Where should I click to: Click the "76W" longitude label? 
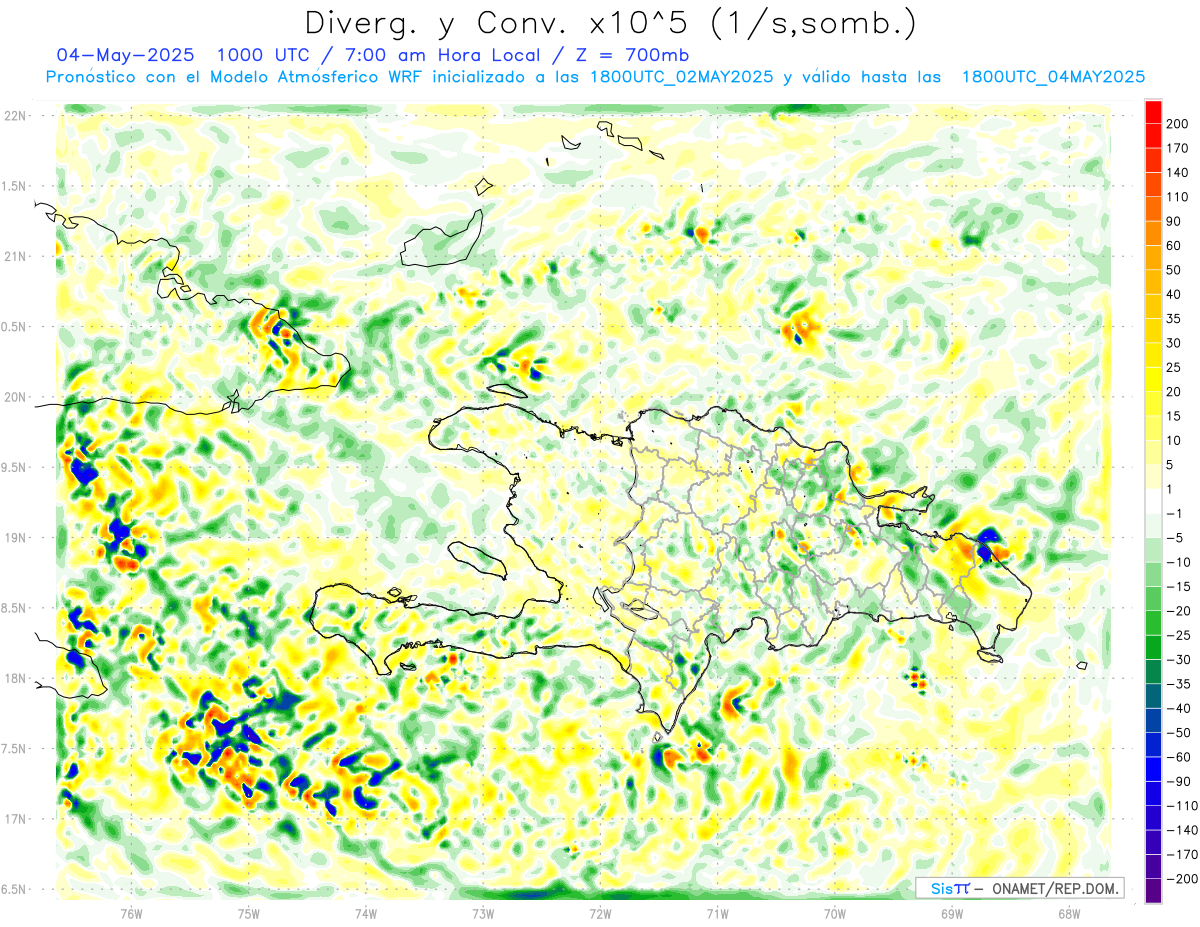click(x=131, y=913)
